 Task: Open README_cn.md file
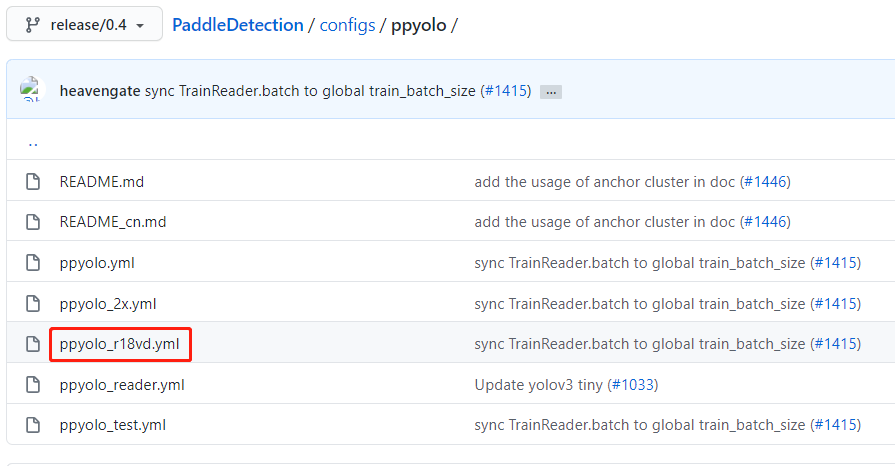pos(113,222)
